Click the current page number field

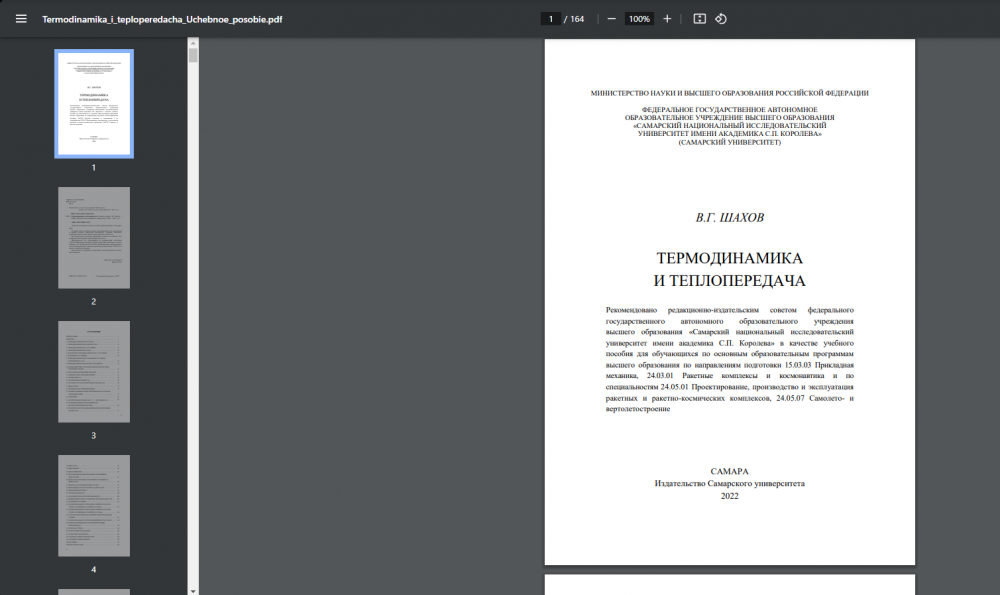point(550,19)
